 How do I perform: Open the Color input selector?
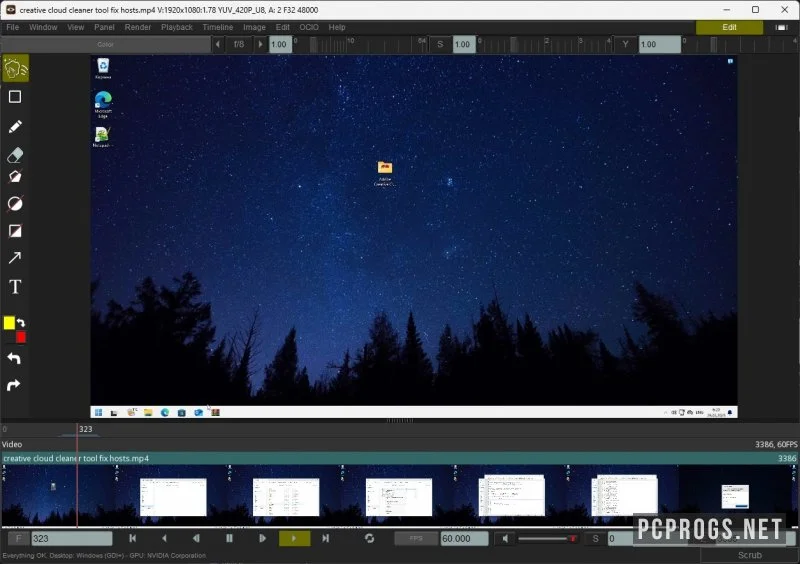(106, 44)
